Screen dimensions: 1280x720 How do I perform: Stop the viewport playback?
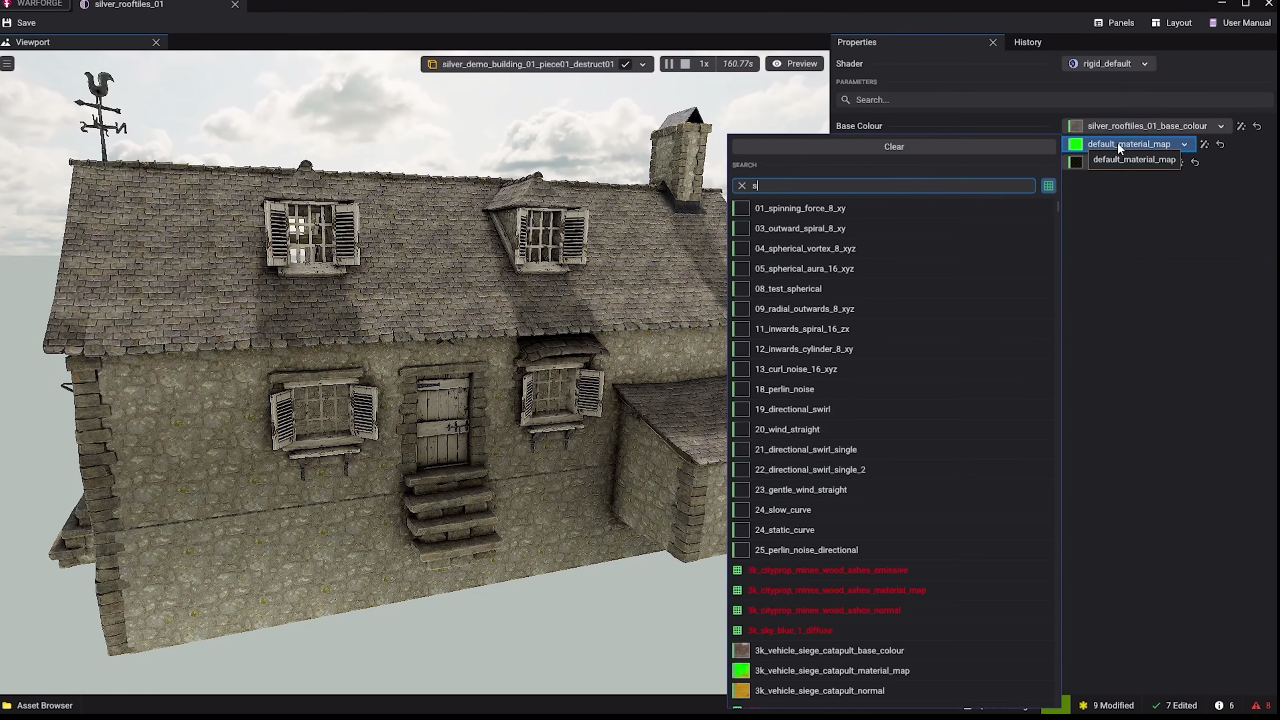point(685,64)
